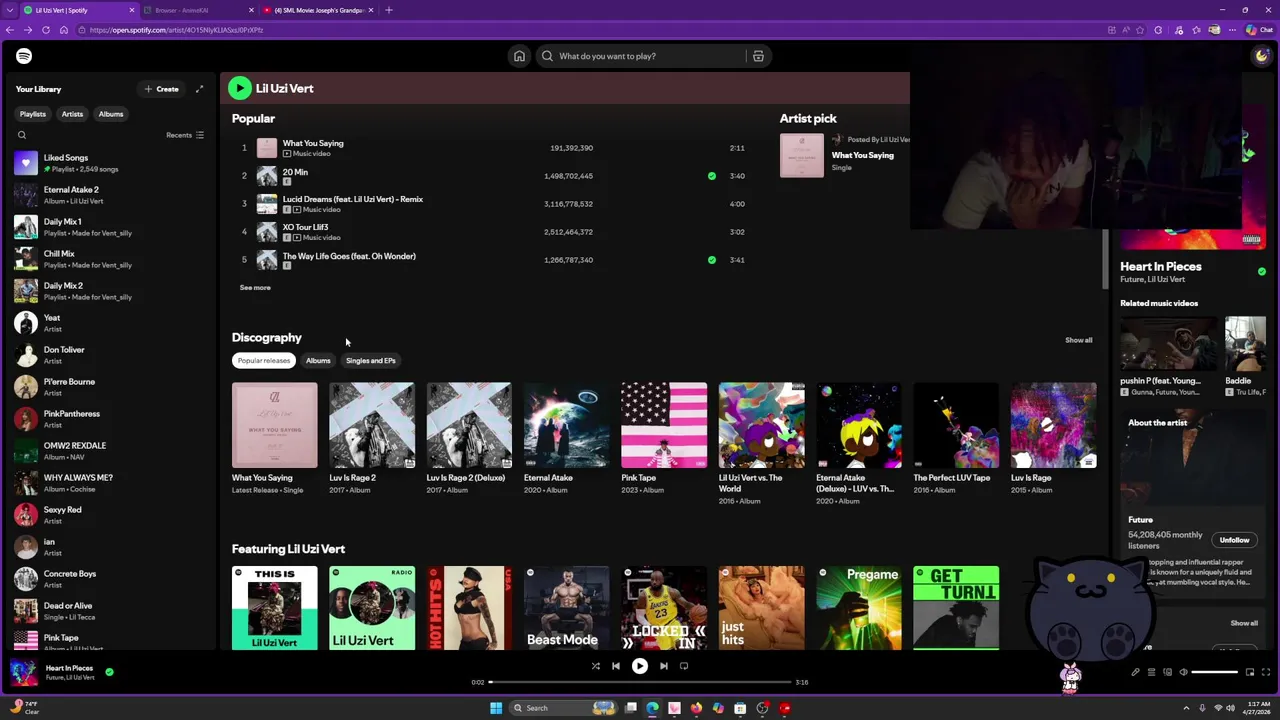
Task: Skip to next track
Action: pos(663,666)
